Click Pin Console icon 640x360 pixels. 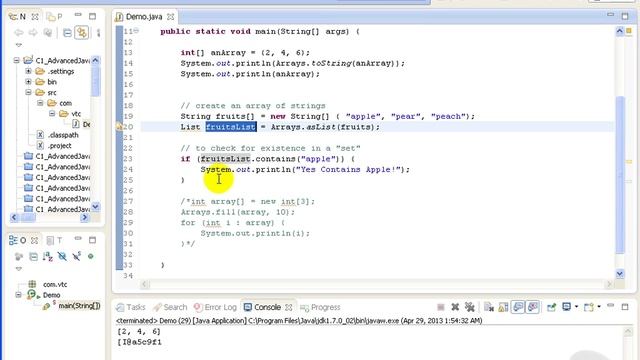pyautogui.click(x=551, y=307)
